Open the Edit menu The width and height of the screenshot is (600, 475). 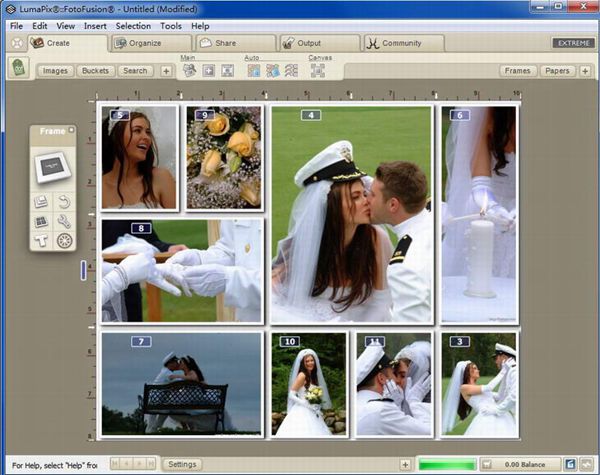point(39,26)
